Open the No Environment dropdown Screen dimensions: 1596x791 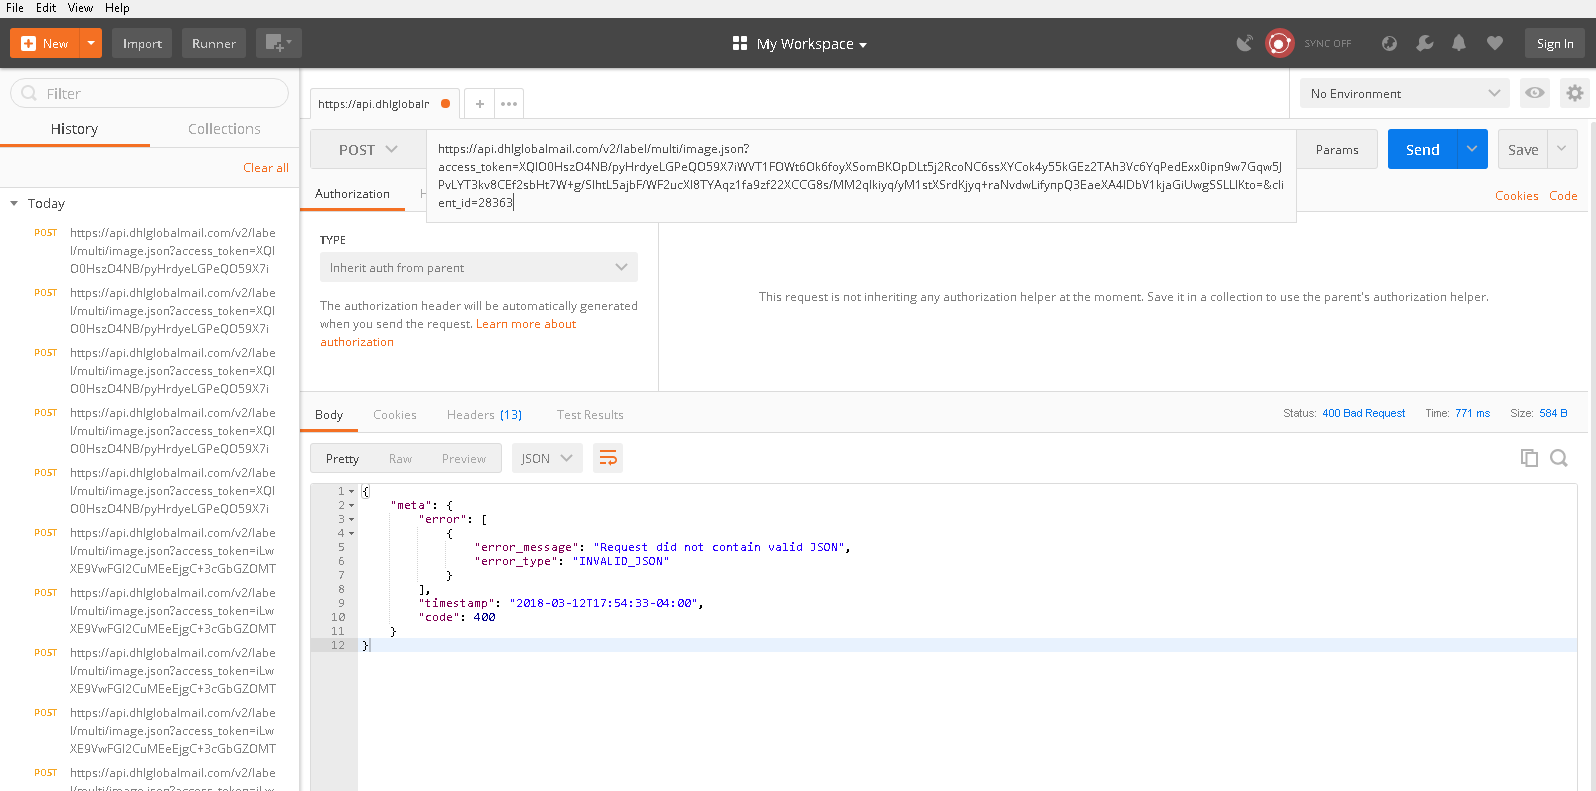pyautogui.click(x=1404, y=93)
